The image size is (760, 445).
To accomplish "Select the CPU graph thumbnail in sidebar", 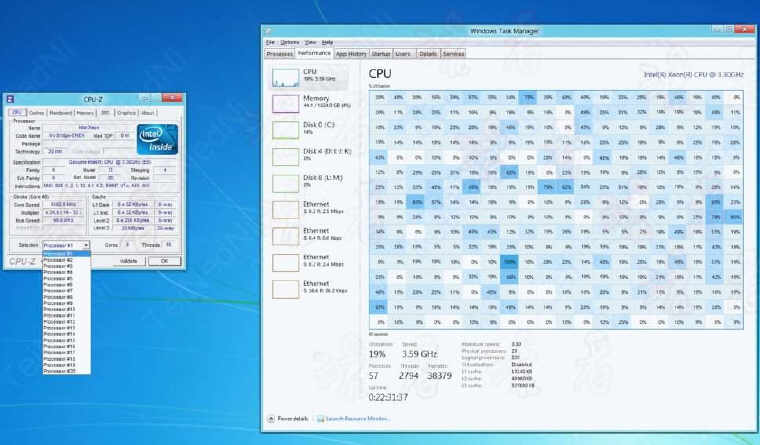I will 285,78.
